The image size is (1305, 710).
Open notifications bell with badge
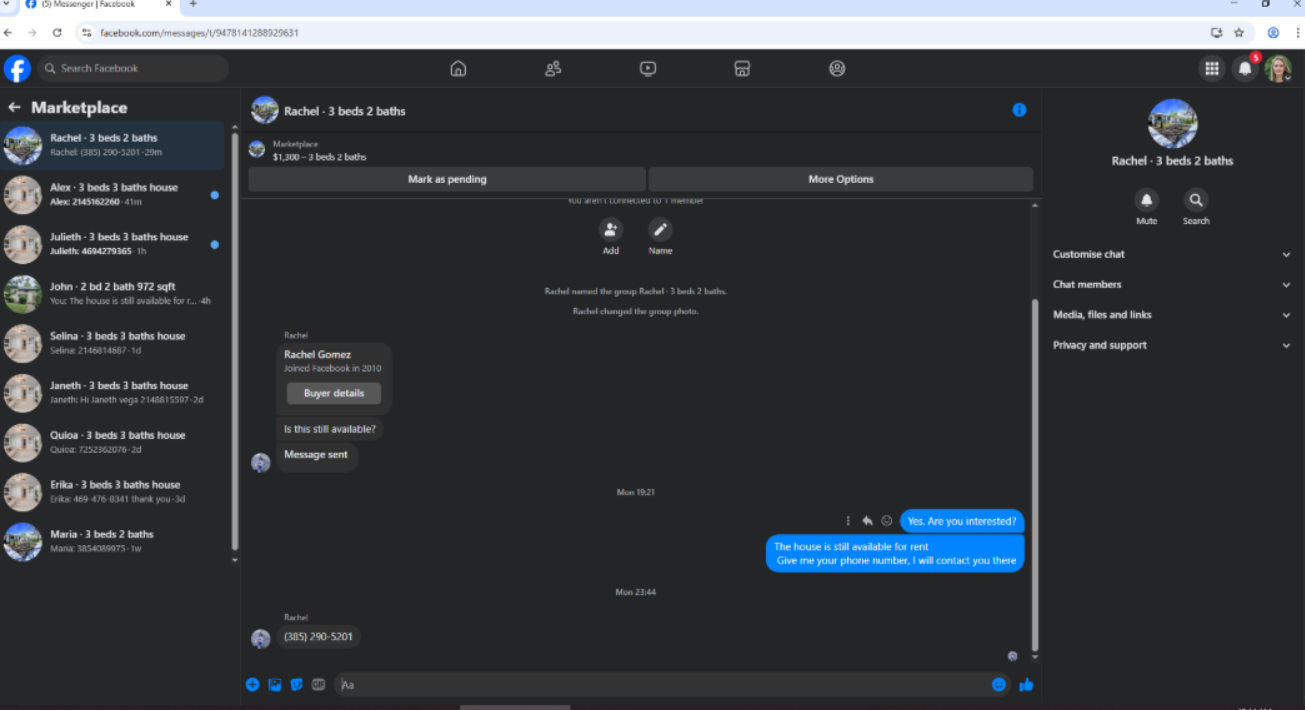pyautogui.click(x=1245, y=68)
